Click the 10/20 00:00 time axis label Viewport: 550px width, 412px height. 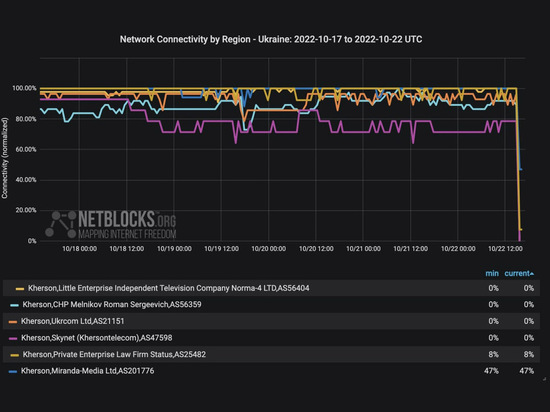pyautogui.click(x=269, y=249)
